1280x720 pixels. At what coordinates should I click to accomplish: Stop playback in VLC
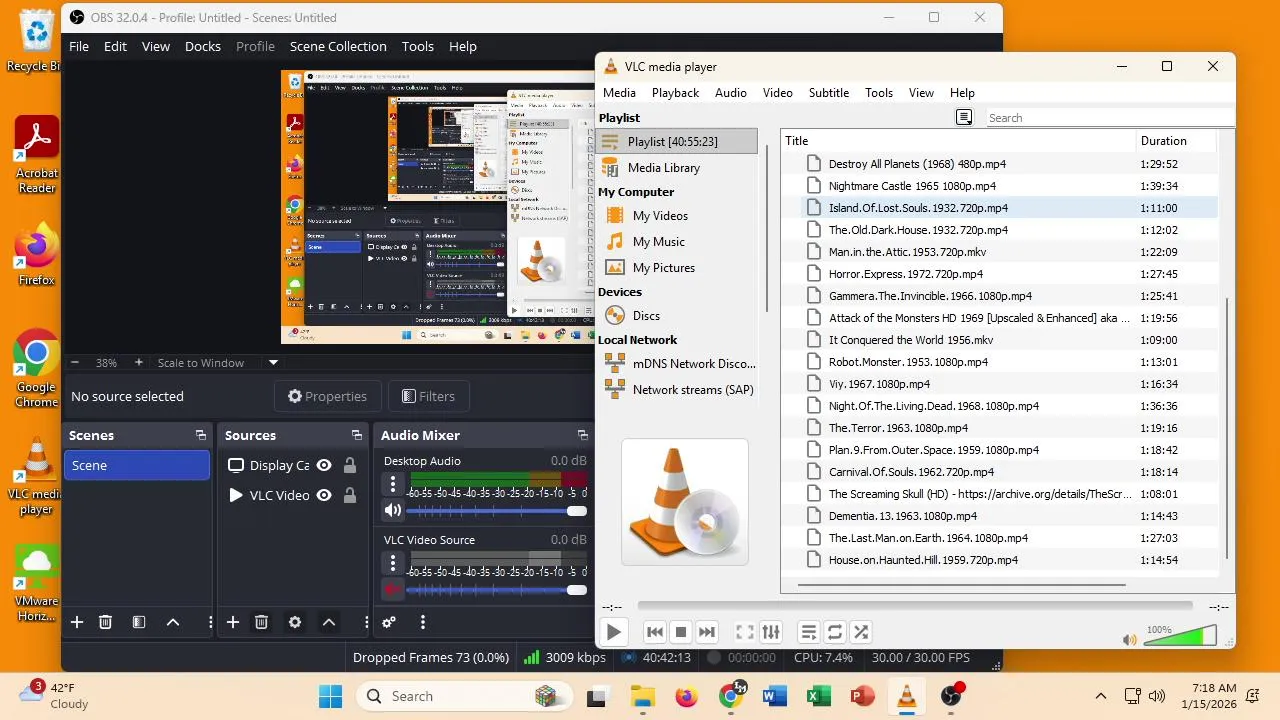pyautogui.click(x=681, y=632)
